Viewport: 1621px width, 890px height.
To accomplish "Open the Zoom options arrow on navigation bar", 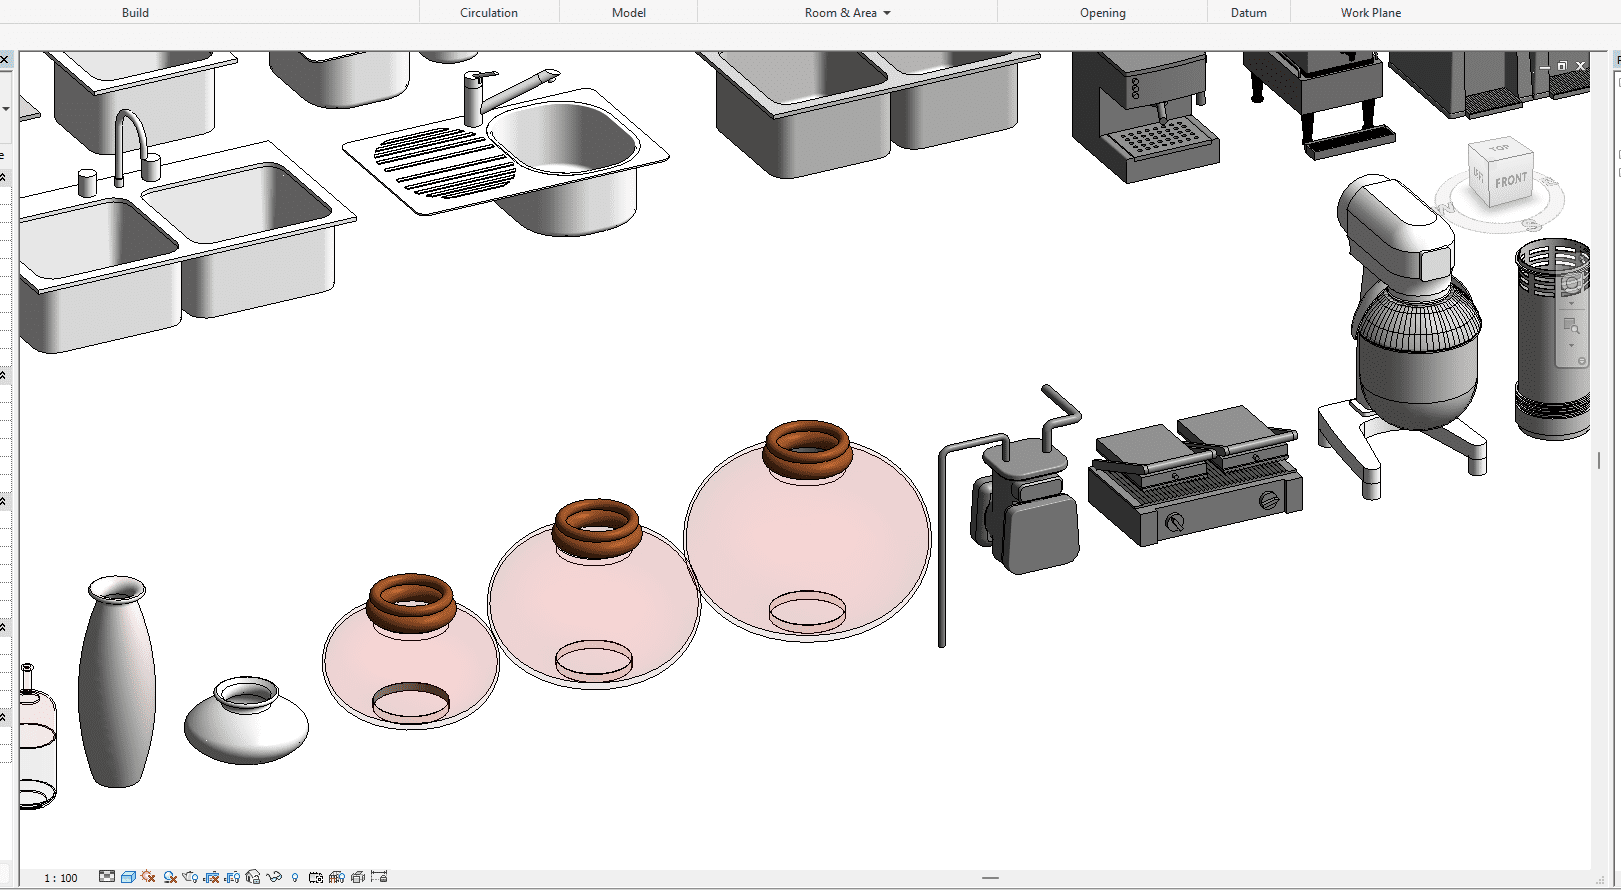I will (x=1571, y=346).
